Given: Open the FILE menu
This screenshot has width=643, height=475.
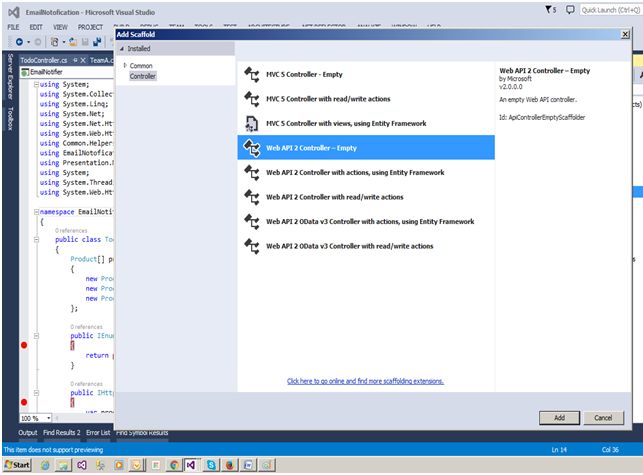Looking at the screenshot, I should pos(13,27).
